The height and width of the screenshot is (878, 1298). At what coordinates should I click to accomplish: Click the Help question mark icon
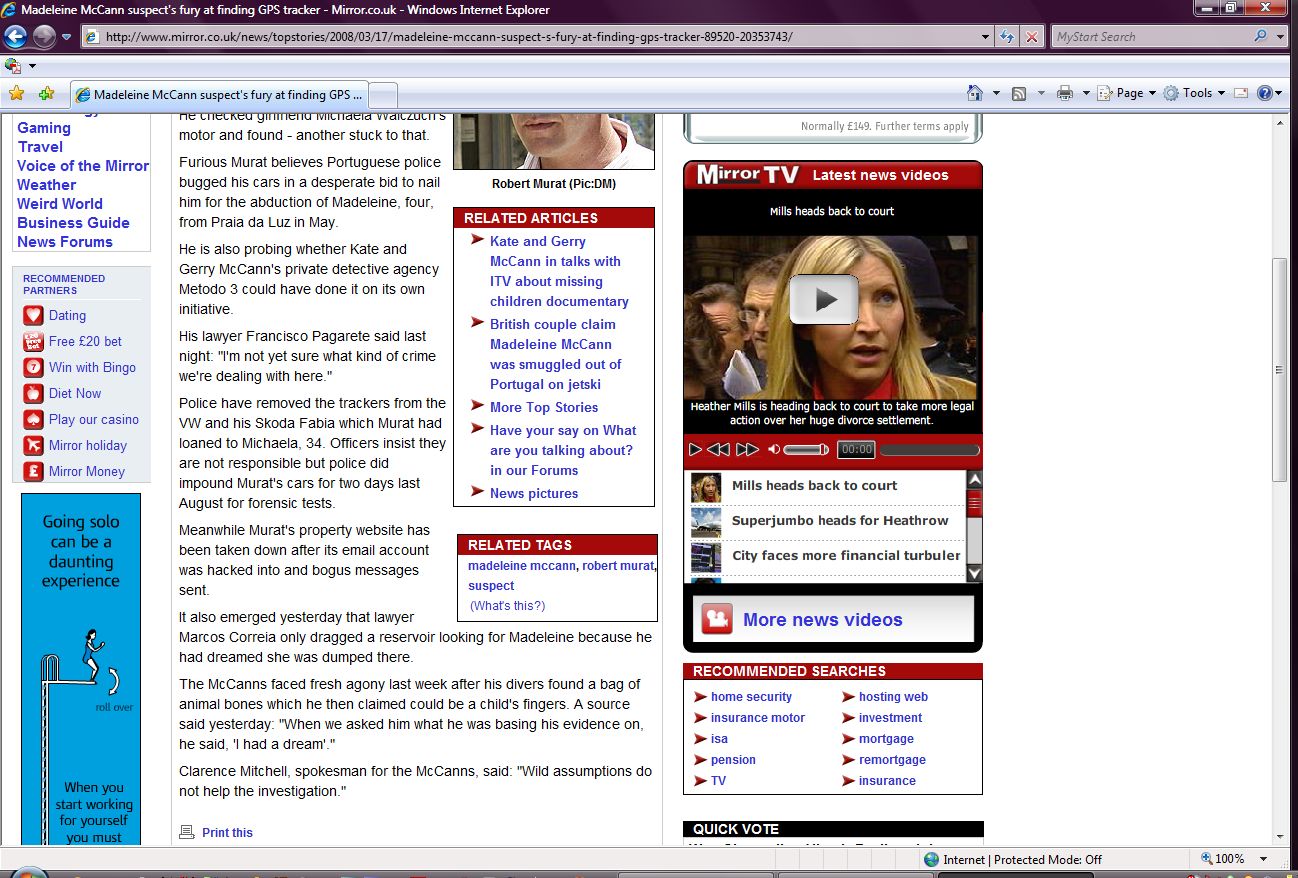[x=1265, y=93]
